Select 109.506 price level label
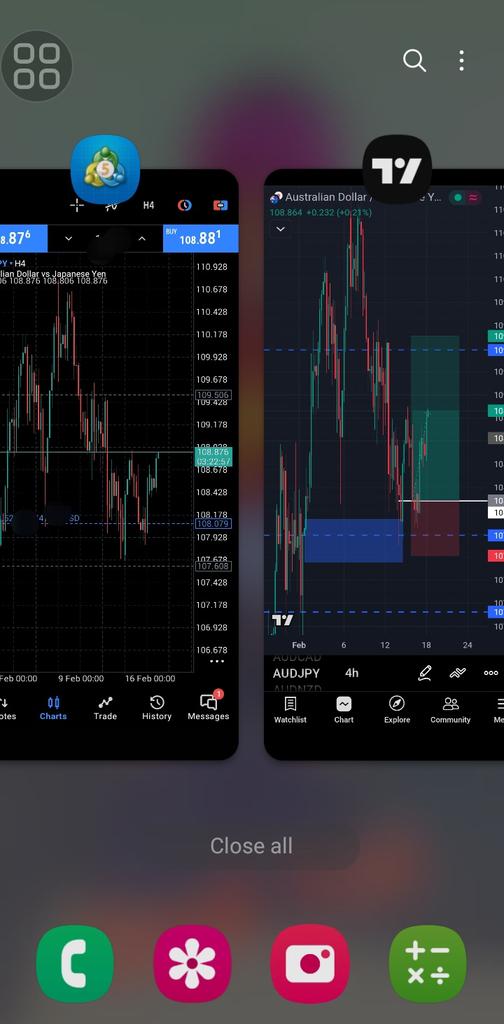 [213, 395]
